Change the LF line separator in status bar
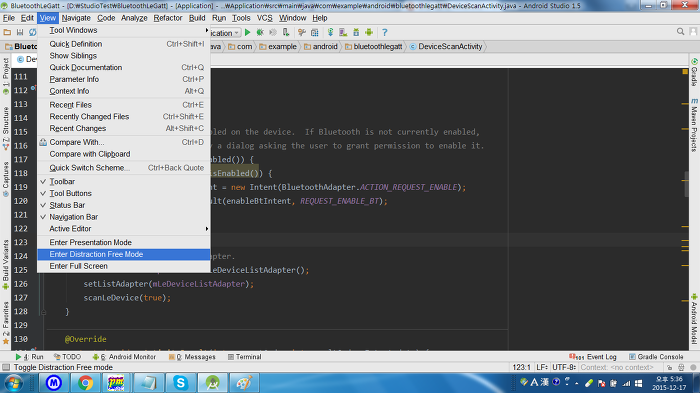 [x=542, y=367]
